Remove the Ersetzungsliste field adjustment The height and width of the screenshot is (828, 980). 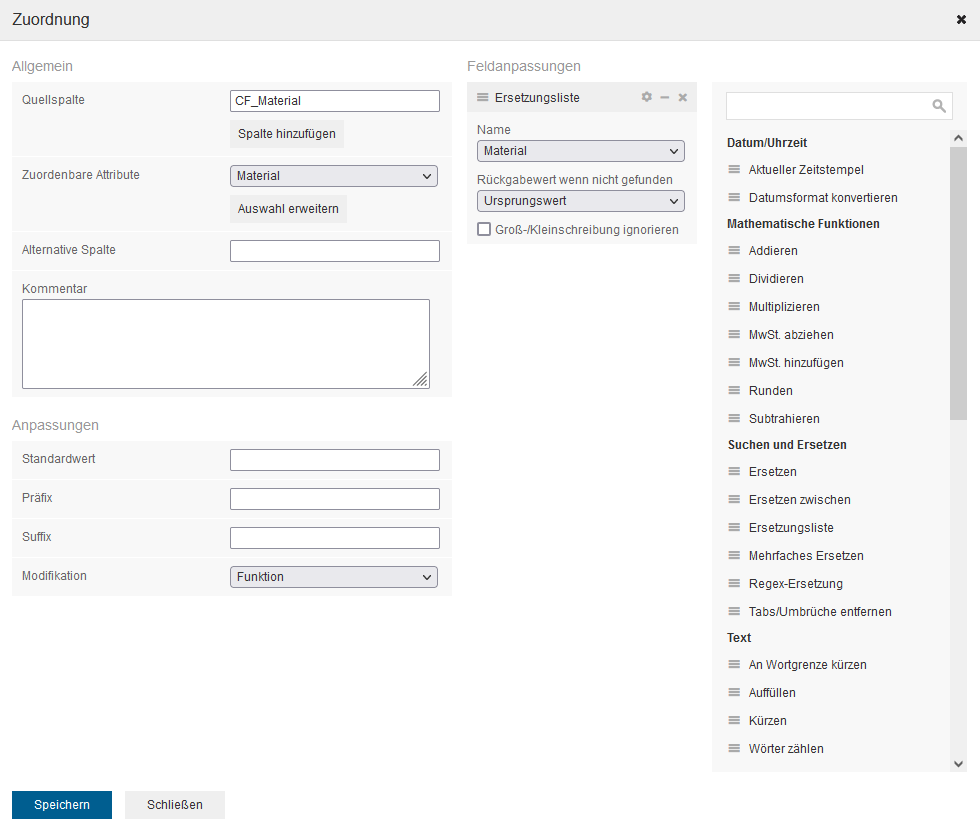click(682, 97)
